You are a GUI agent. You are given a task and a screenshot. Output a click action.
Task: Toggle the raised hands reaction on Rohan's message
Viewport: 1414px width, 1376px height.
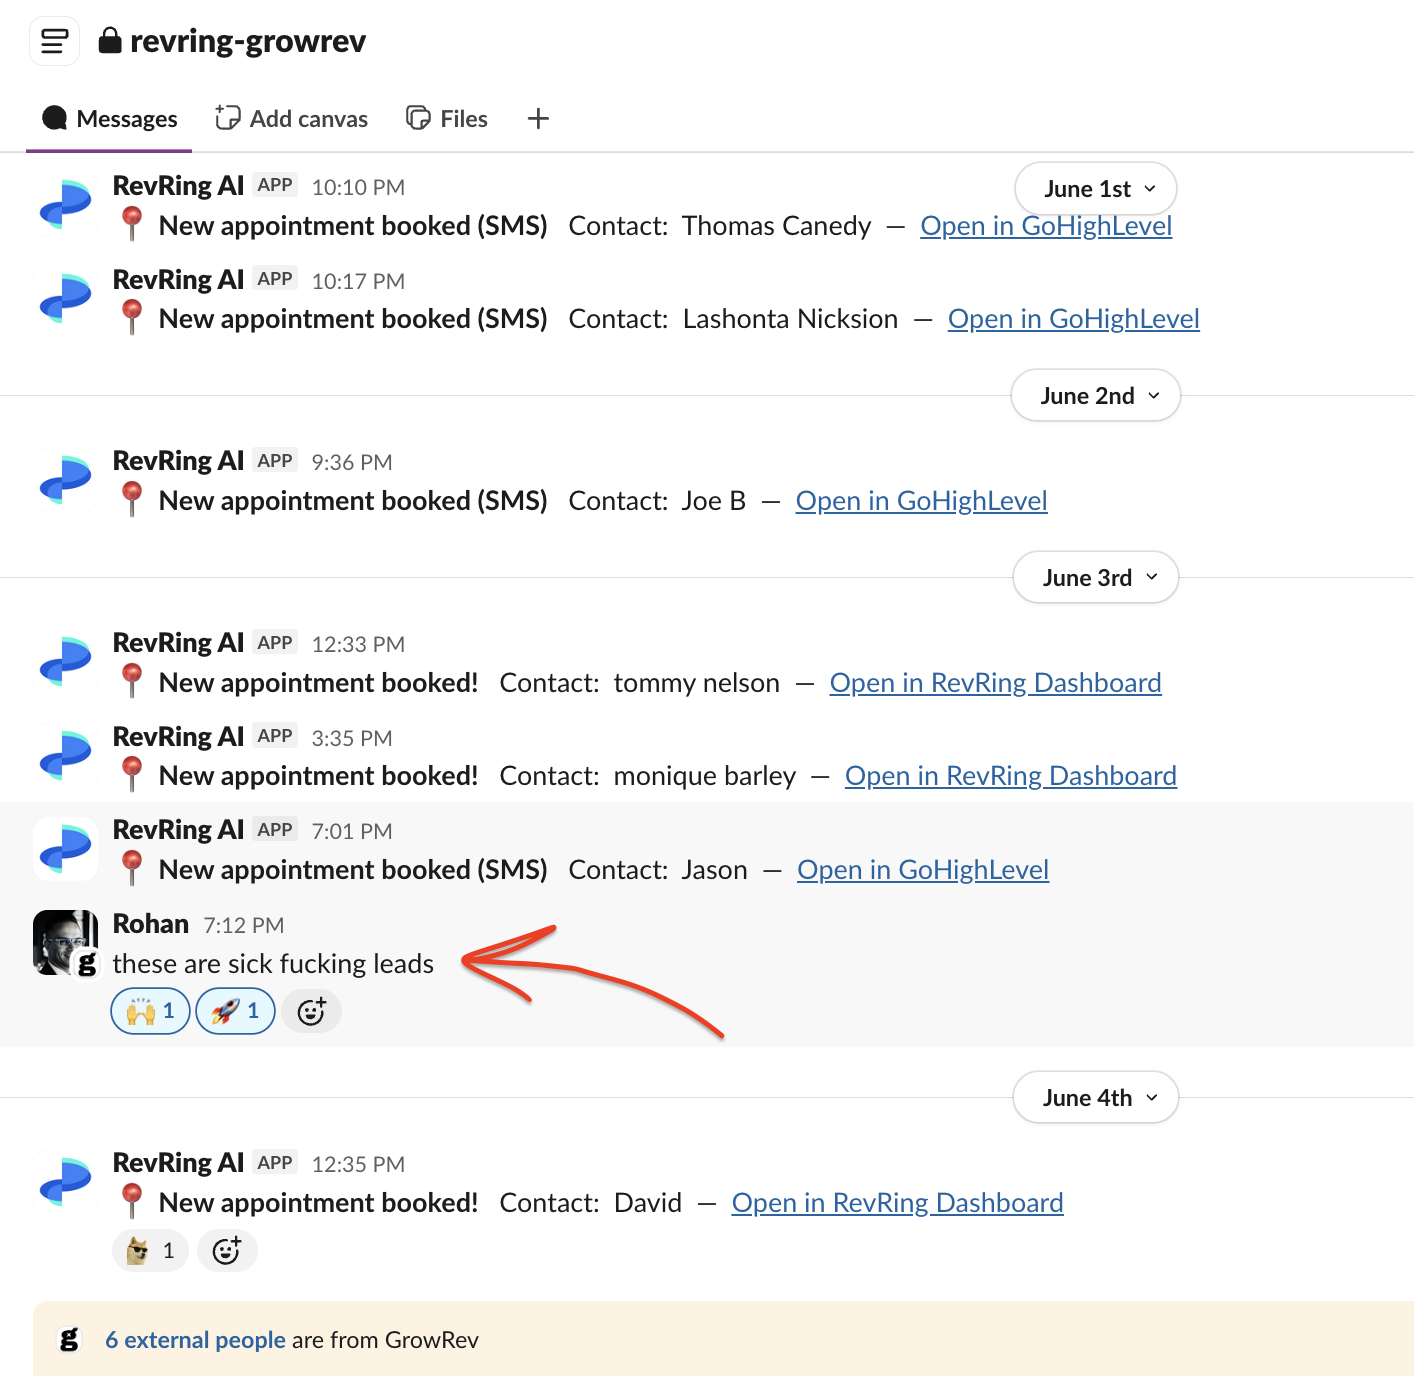(149, 1011)
